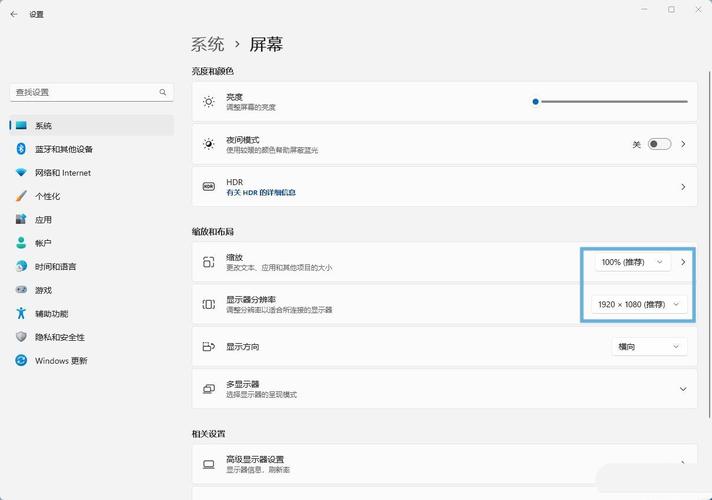Click the 个性化 paintbrush icon

(21, 196)
